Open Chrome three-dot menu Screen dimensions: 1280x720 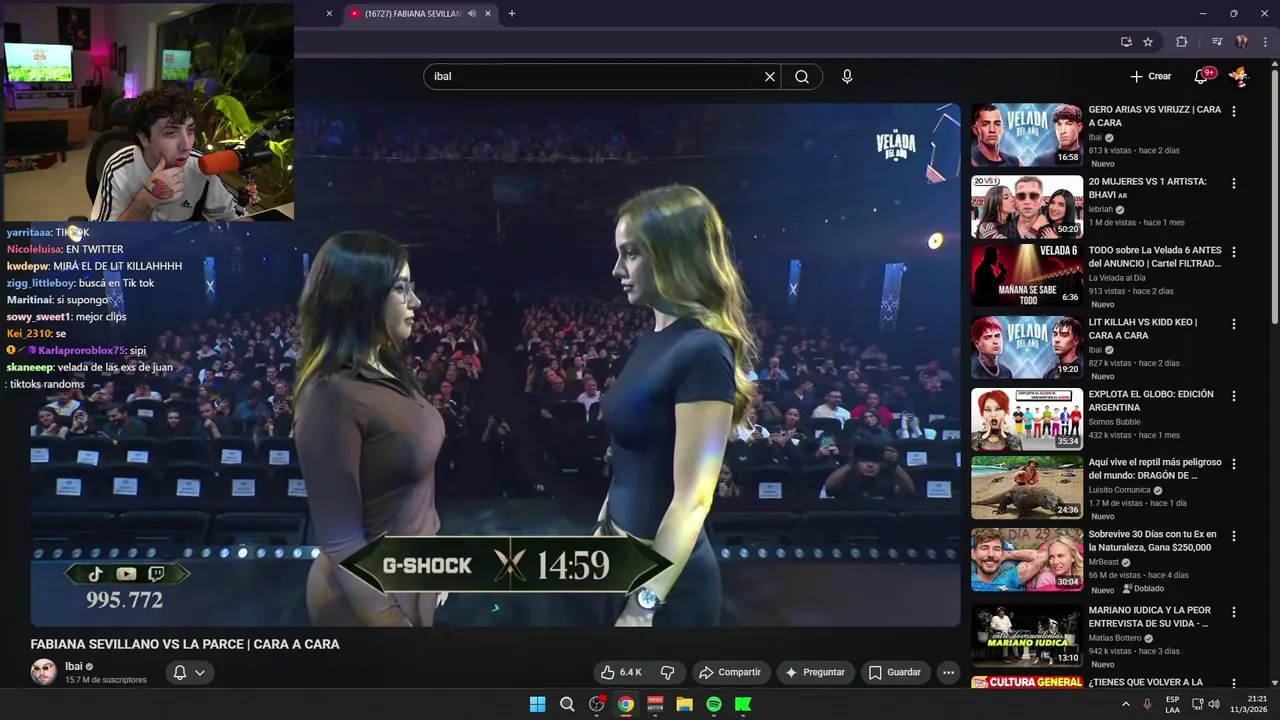pyautogui.click(x=1263, y=42)
